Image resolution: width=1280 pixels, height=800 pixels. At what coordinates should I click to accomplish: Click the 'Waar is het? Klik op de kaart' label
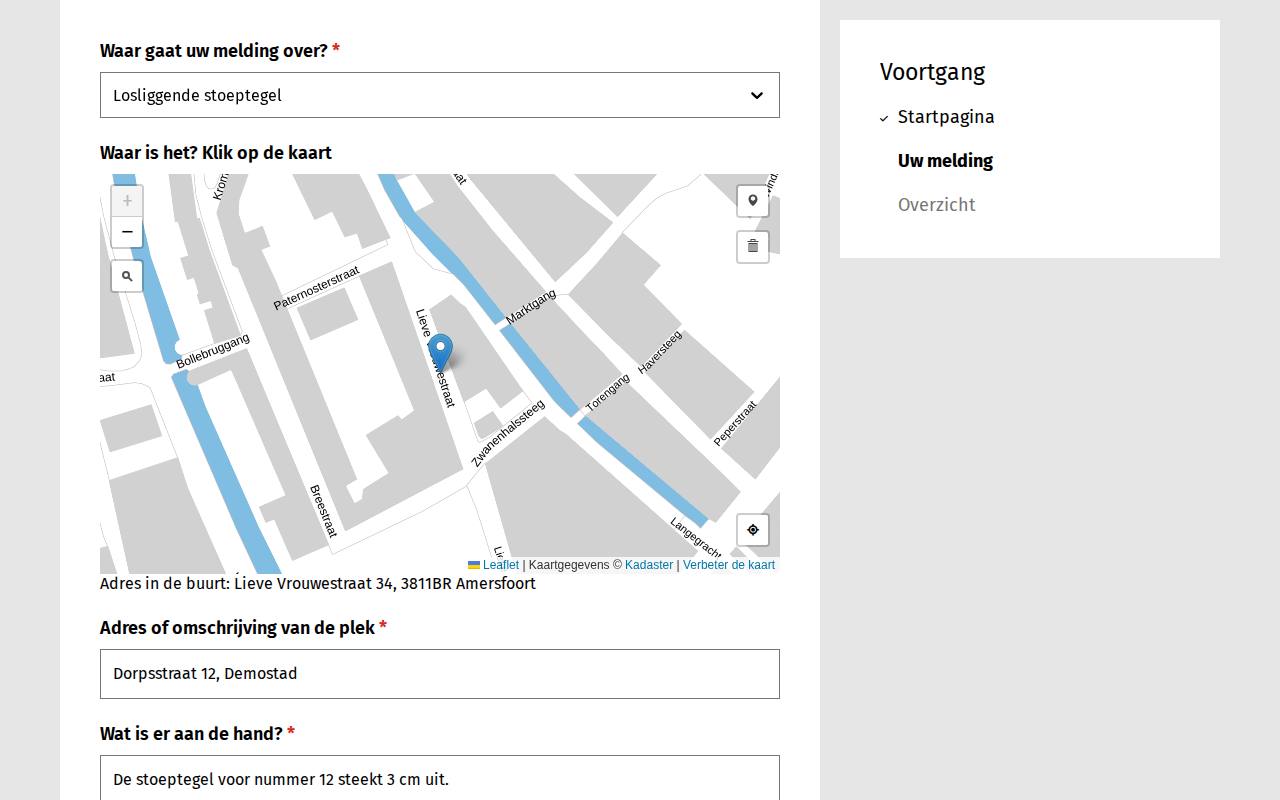click(216, 153)
